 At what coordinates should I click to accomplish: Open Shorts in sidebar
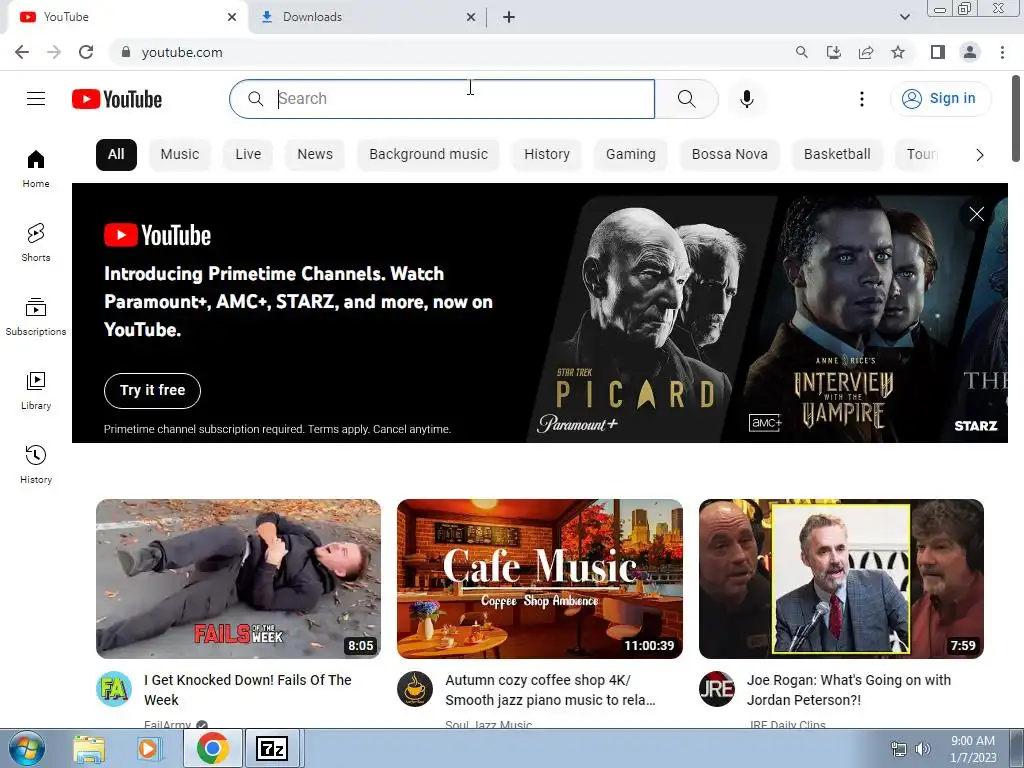36,242
